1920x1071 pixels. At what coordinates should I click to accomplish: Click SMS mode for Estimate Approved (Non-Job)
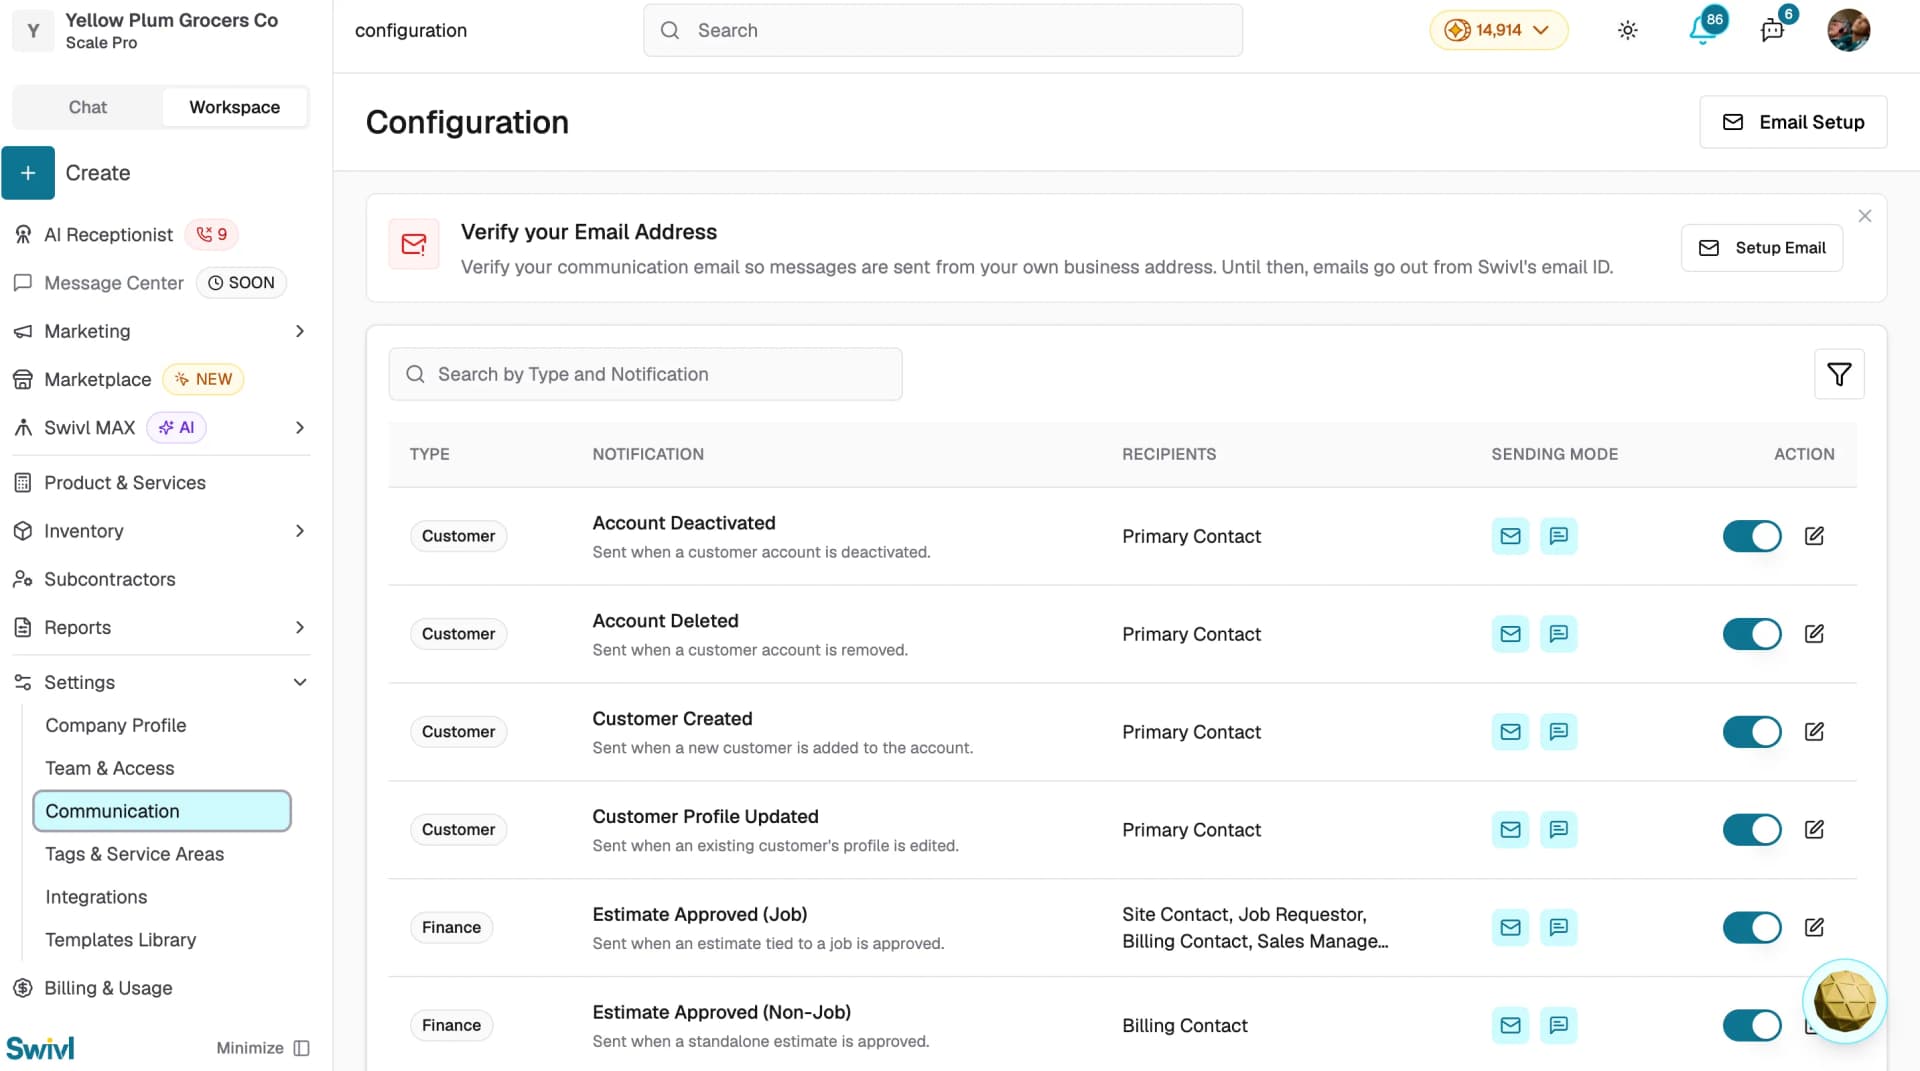[1558, 1026]
